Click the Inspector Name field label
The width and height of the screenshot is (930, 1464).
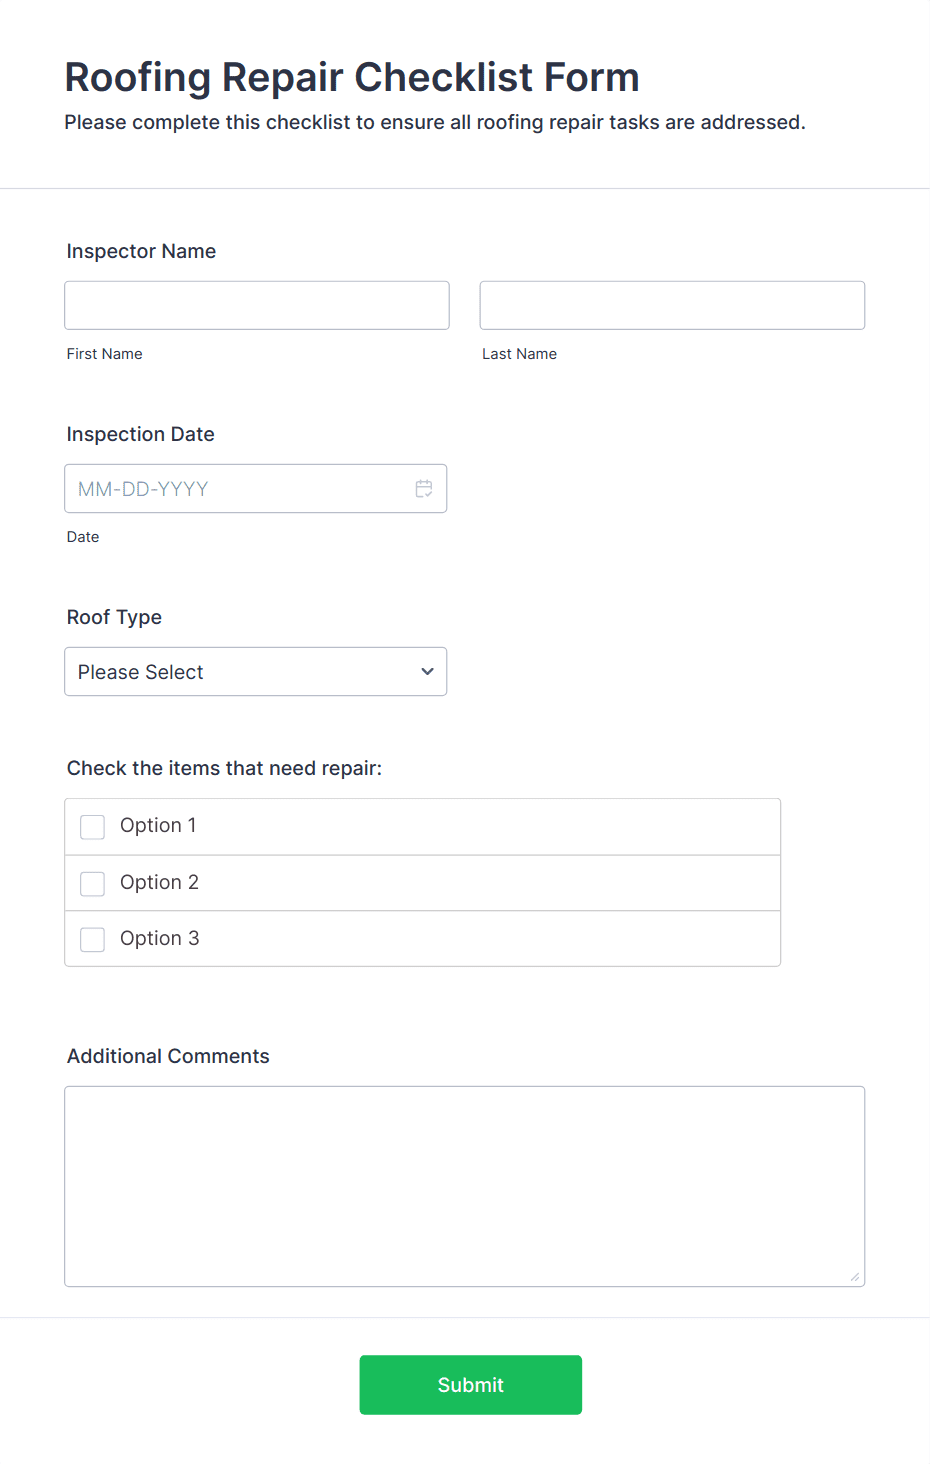tap(141, 251)
